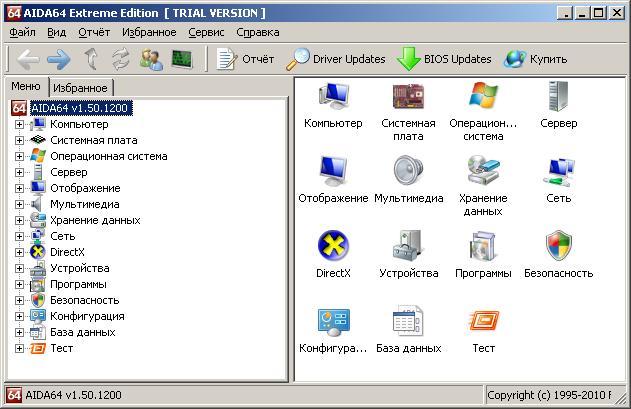
Task: Open the Избранное menu in menu bar
Action: click(x=149, y=33)
